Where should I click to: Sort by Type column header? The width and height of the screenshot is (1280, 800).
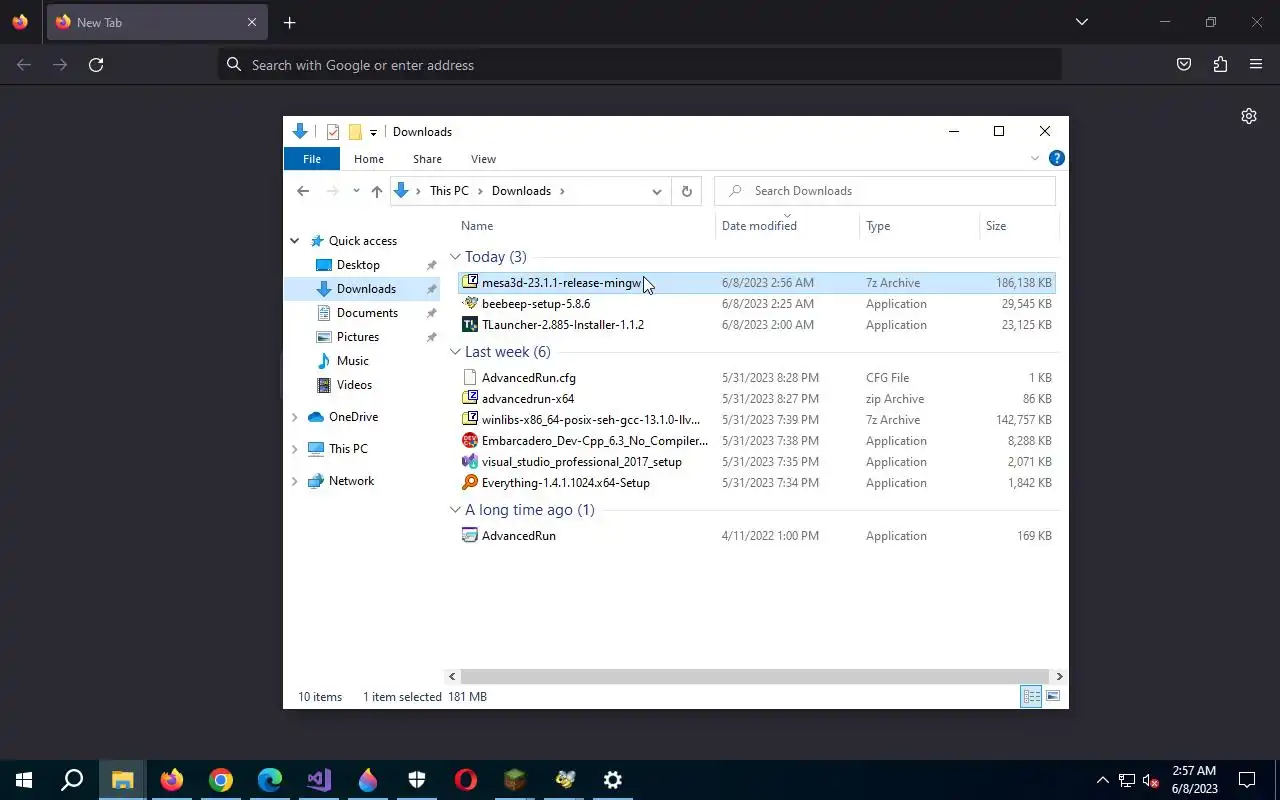click(x=920, y=226)
